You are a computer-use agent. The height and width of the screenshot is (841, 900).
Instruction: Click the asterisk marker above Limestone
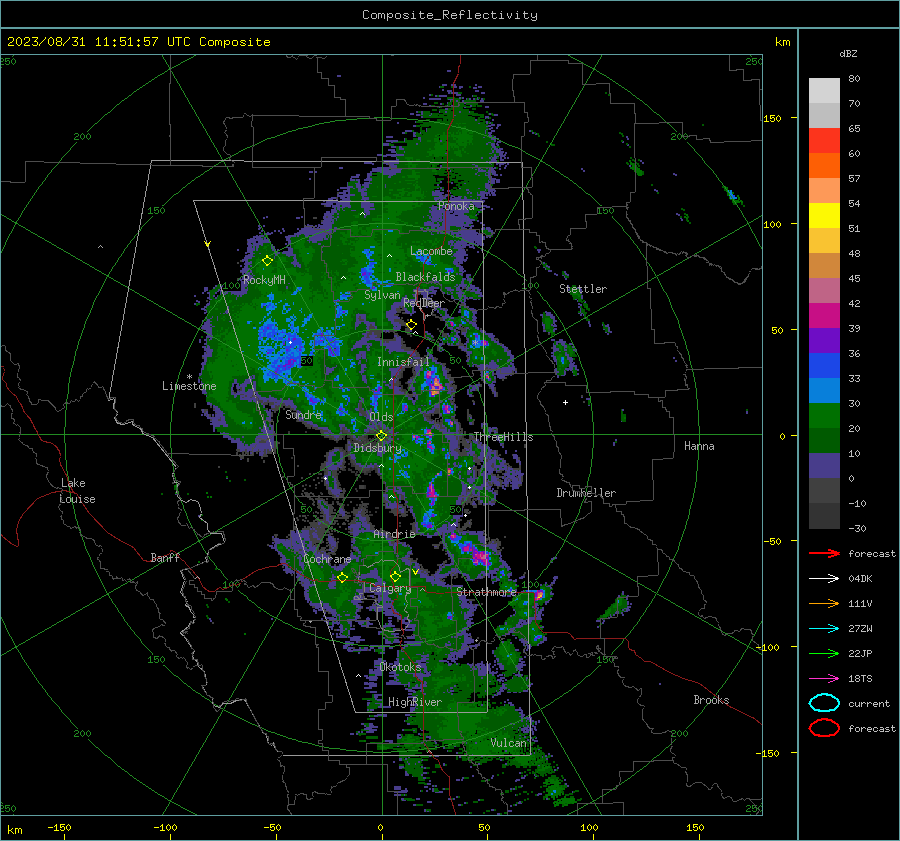tap(189, 377)
